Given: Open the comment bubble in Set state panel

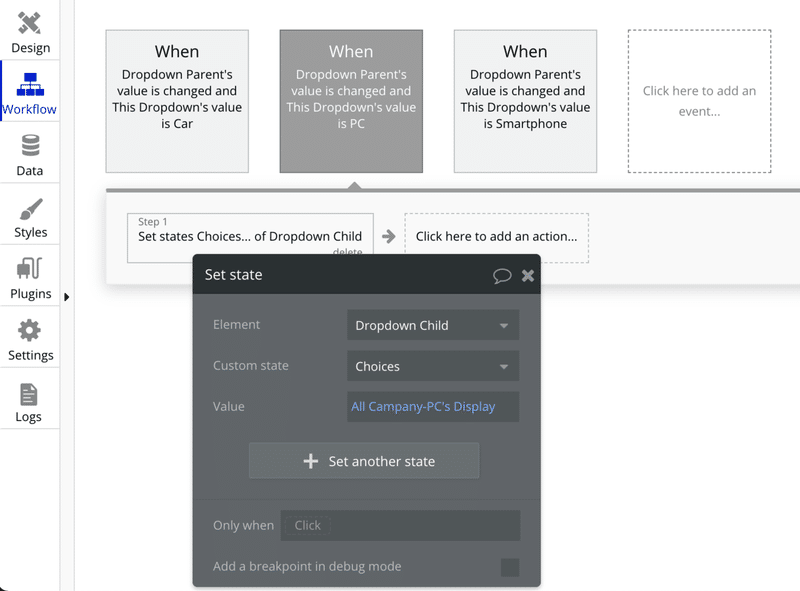Looking at the screenshot, I should 502,276.
